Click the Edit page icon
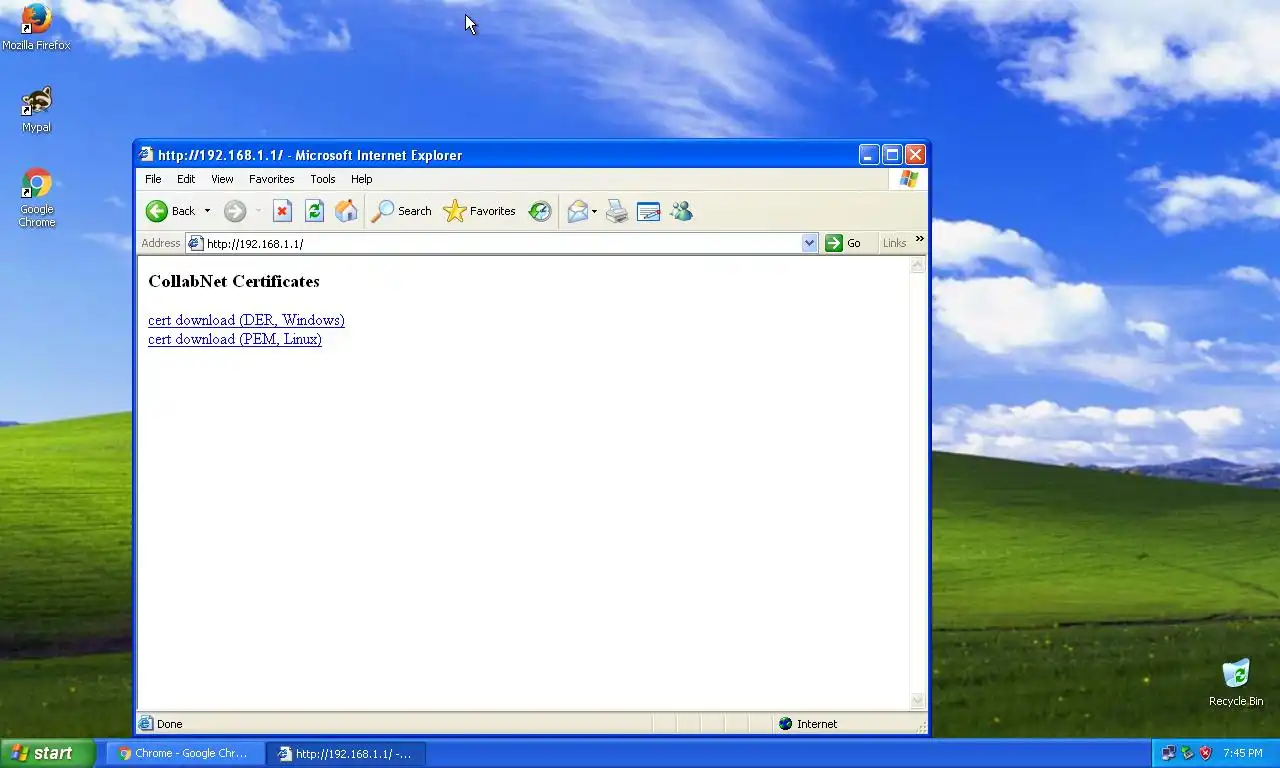Image resolution: width=1280 pixels, height=768 pixels. click(649, 211)
